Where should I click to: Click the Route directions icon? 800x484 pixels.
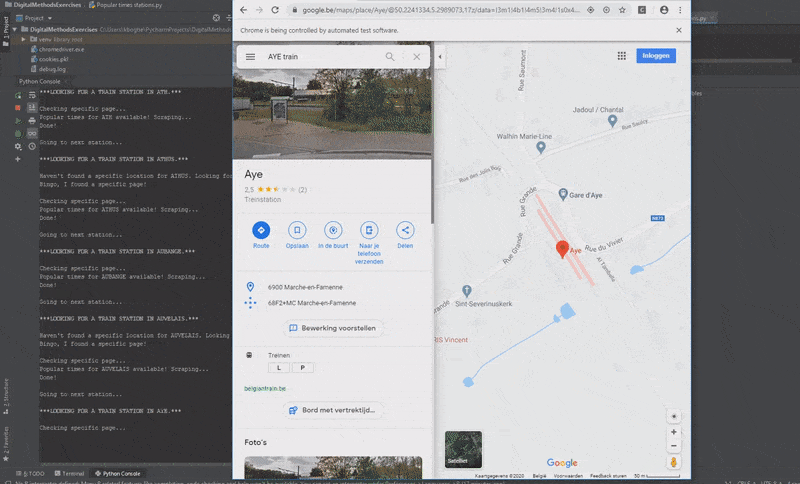261,230
